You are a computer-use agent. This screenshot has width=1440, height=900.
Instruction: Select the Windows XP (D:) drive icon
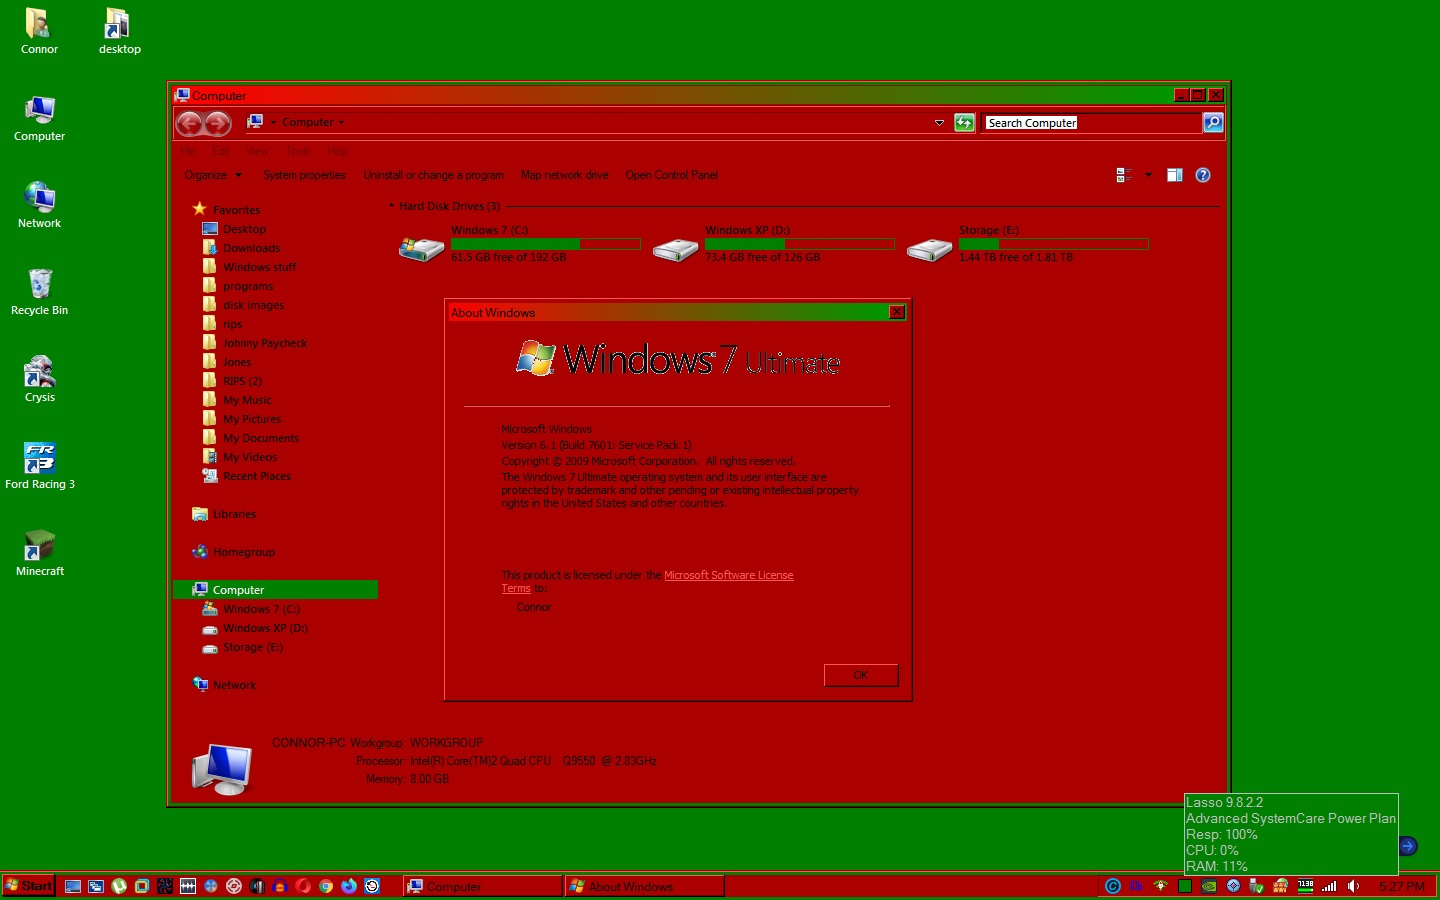pos(676,248)
